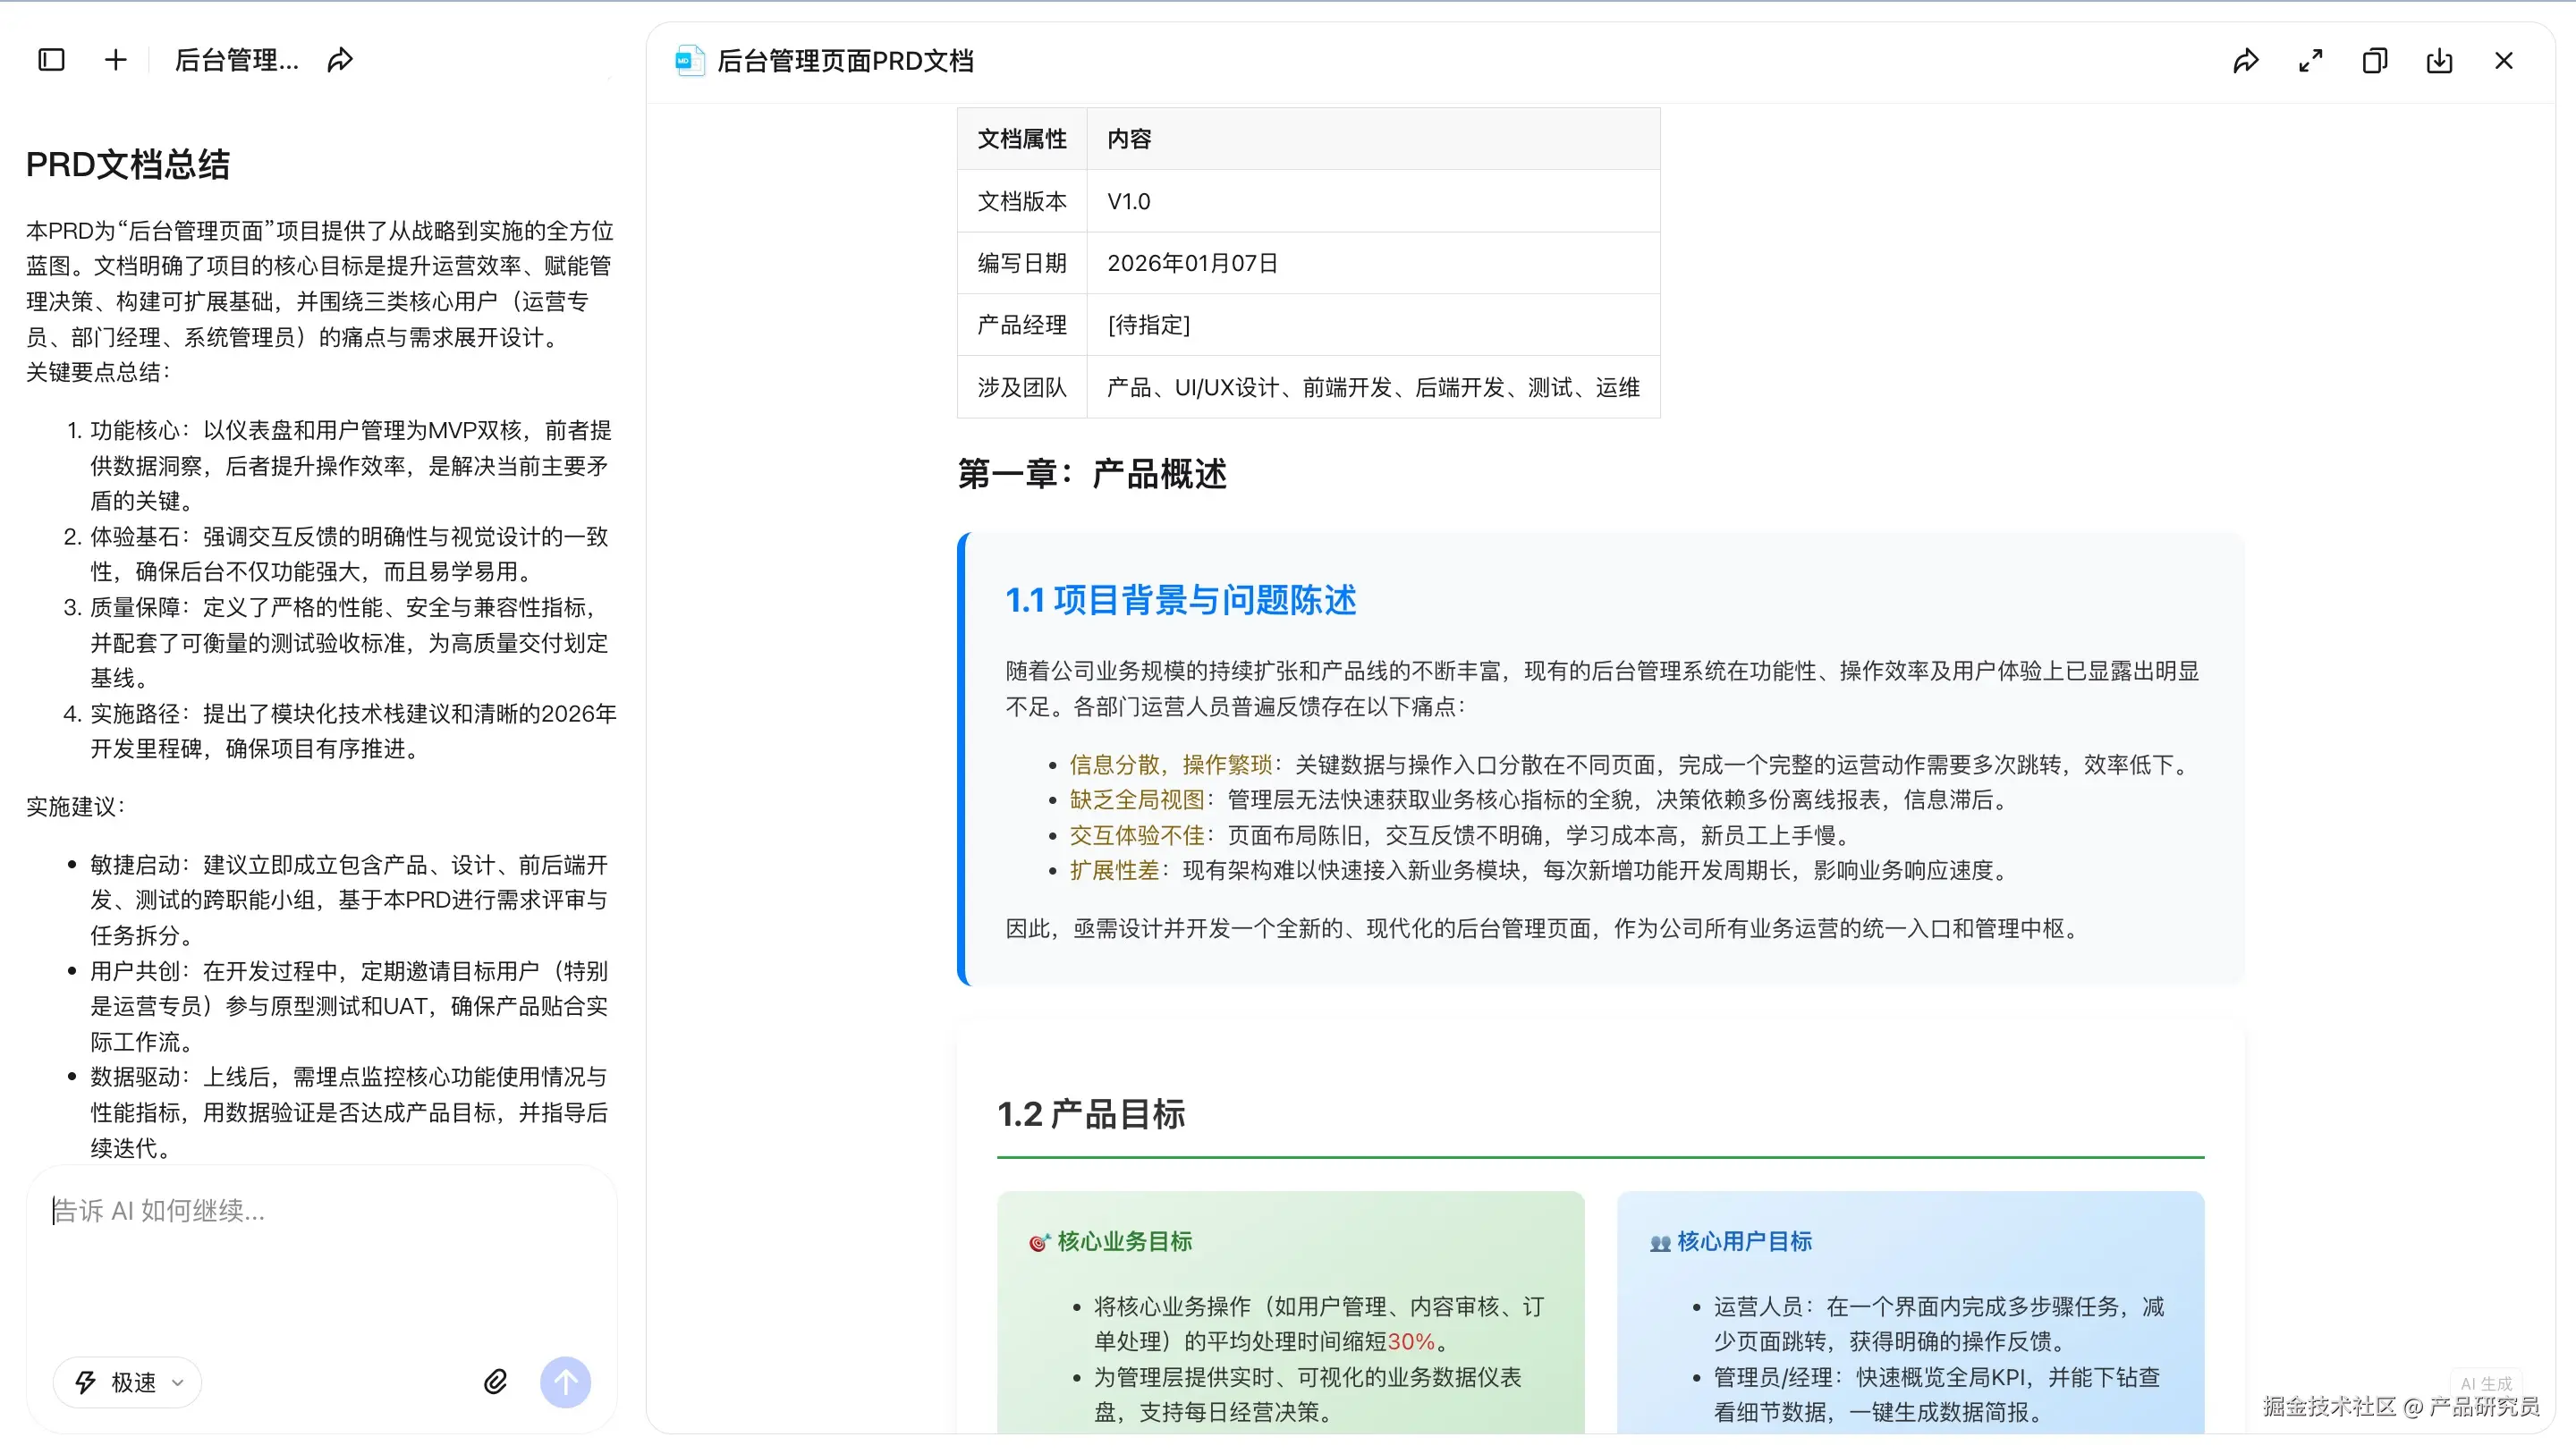Attach a file with the paperclip icon
Screen dimensions: 2576x1454
click(x=496, y=1381)
